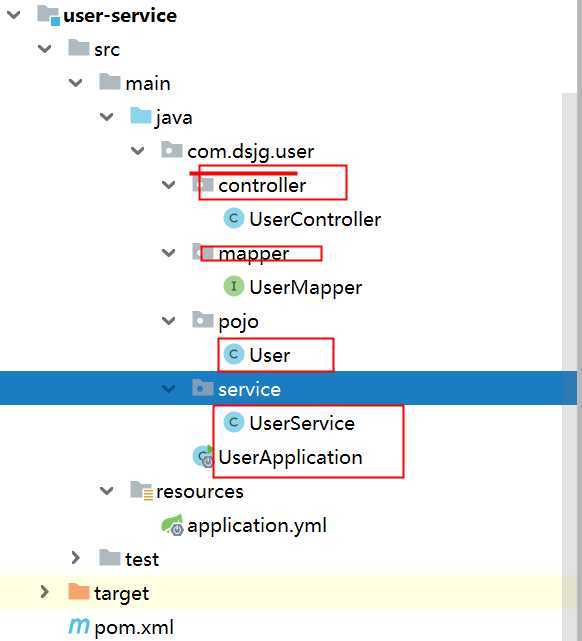Click the Maven pom.xml icon
This screenshot has height=641, width=582.
tap(79, 626)
